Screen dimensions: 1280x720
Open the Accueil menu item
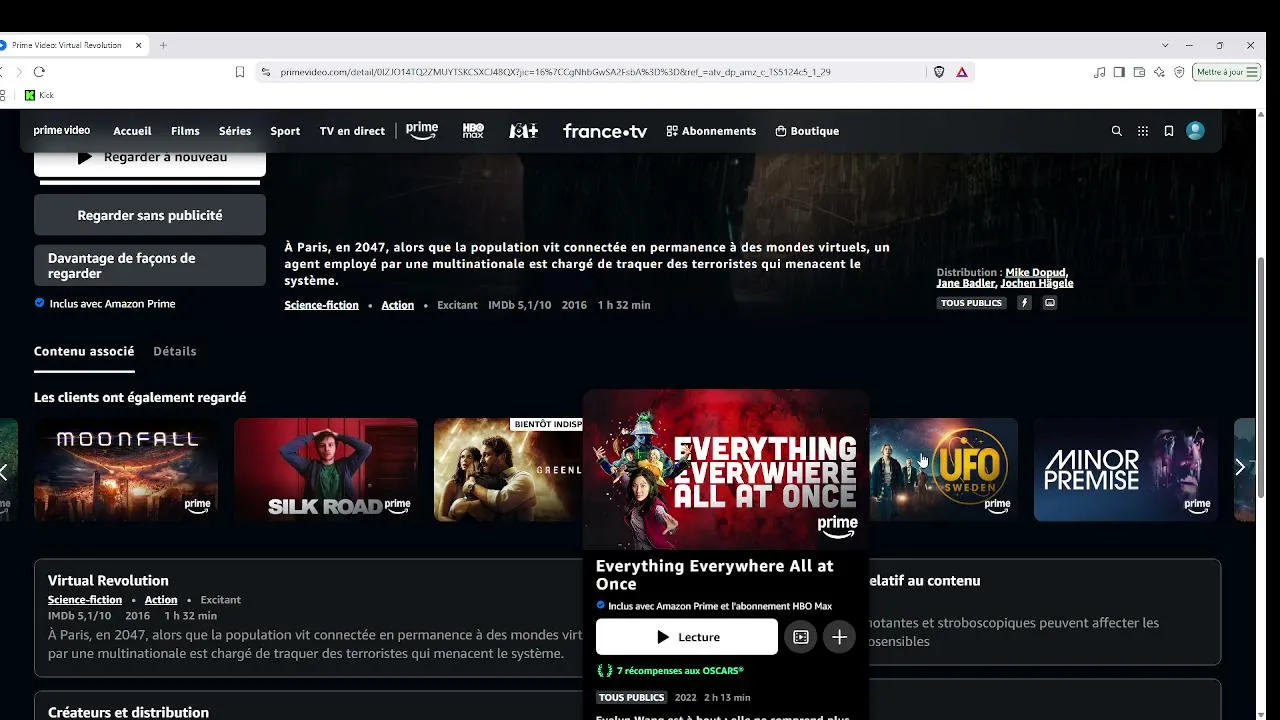pos(132,131)
